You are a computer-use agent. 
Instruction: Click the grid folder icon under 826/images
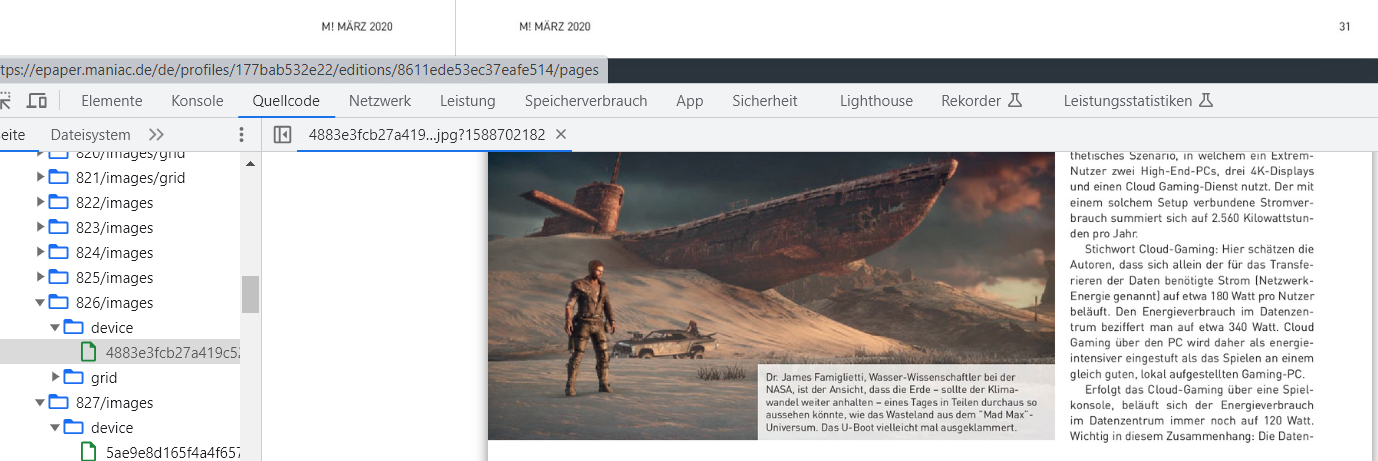[73, 377]
